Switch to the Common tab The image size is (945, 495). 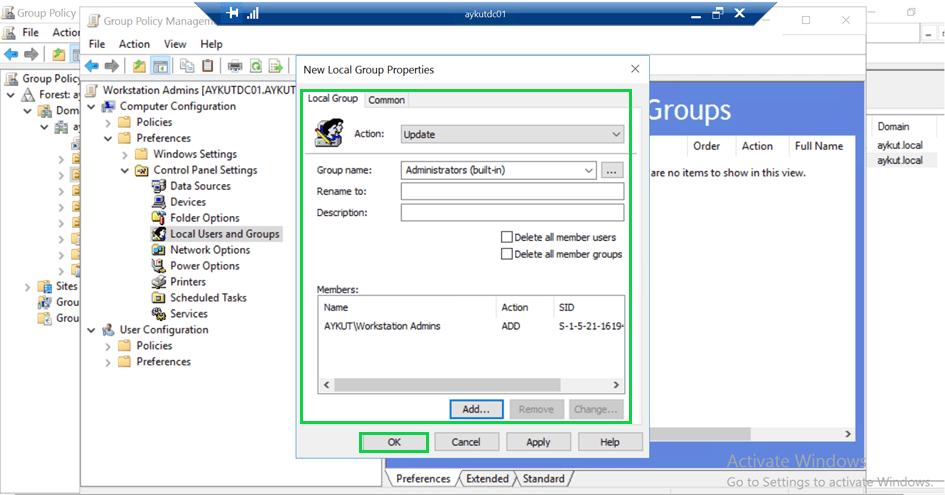coord(386,100)
